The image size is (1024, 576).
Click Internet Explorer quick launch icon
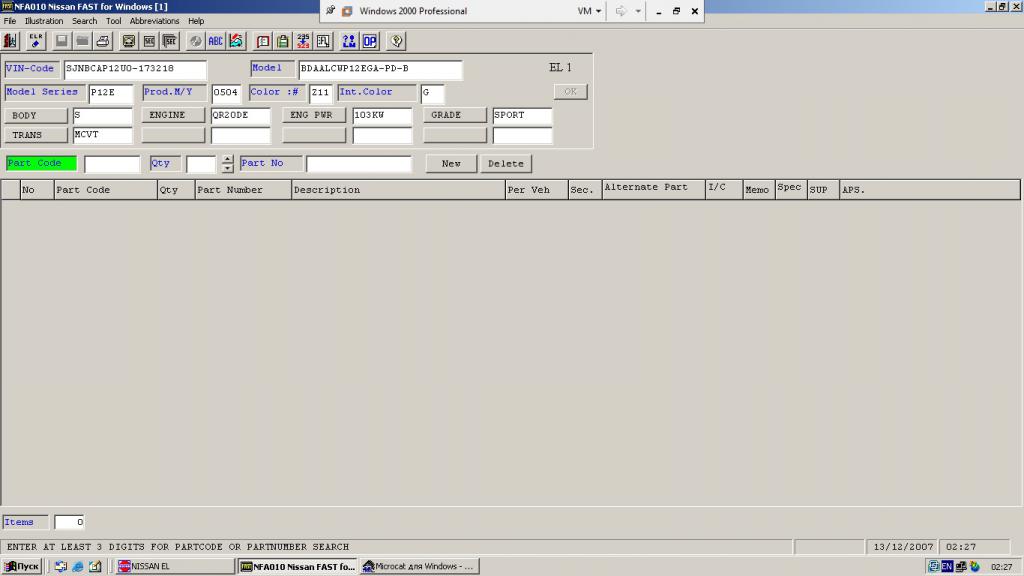click(x=78, y=566)
